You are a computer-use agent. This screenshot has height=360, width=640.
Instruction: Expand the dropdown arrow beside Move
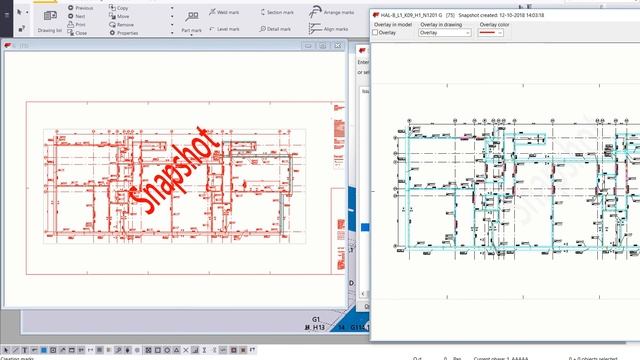click(172, 16)
